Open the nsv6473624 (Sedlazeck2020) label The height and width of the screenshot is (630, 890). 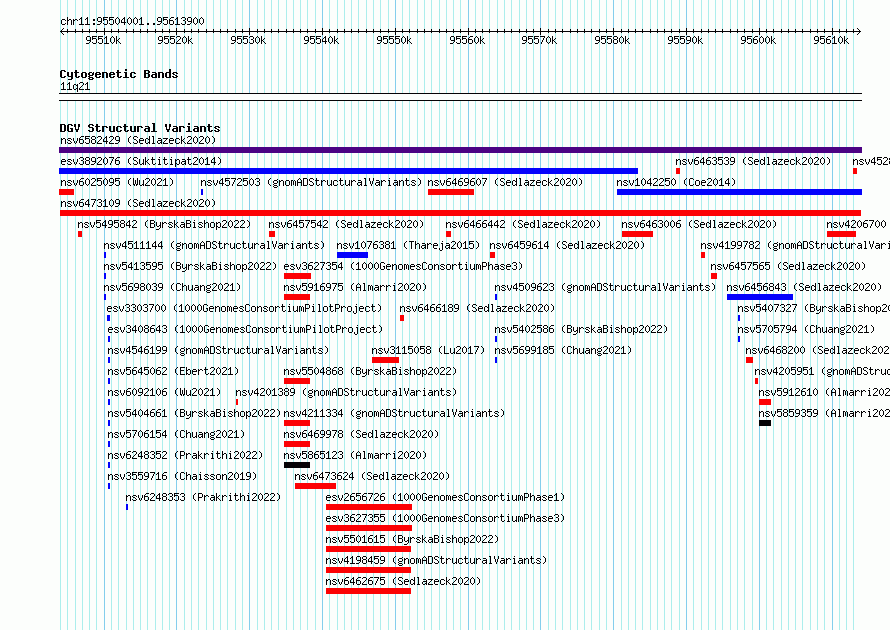coord(372,476)
